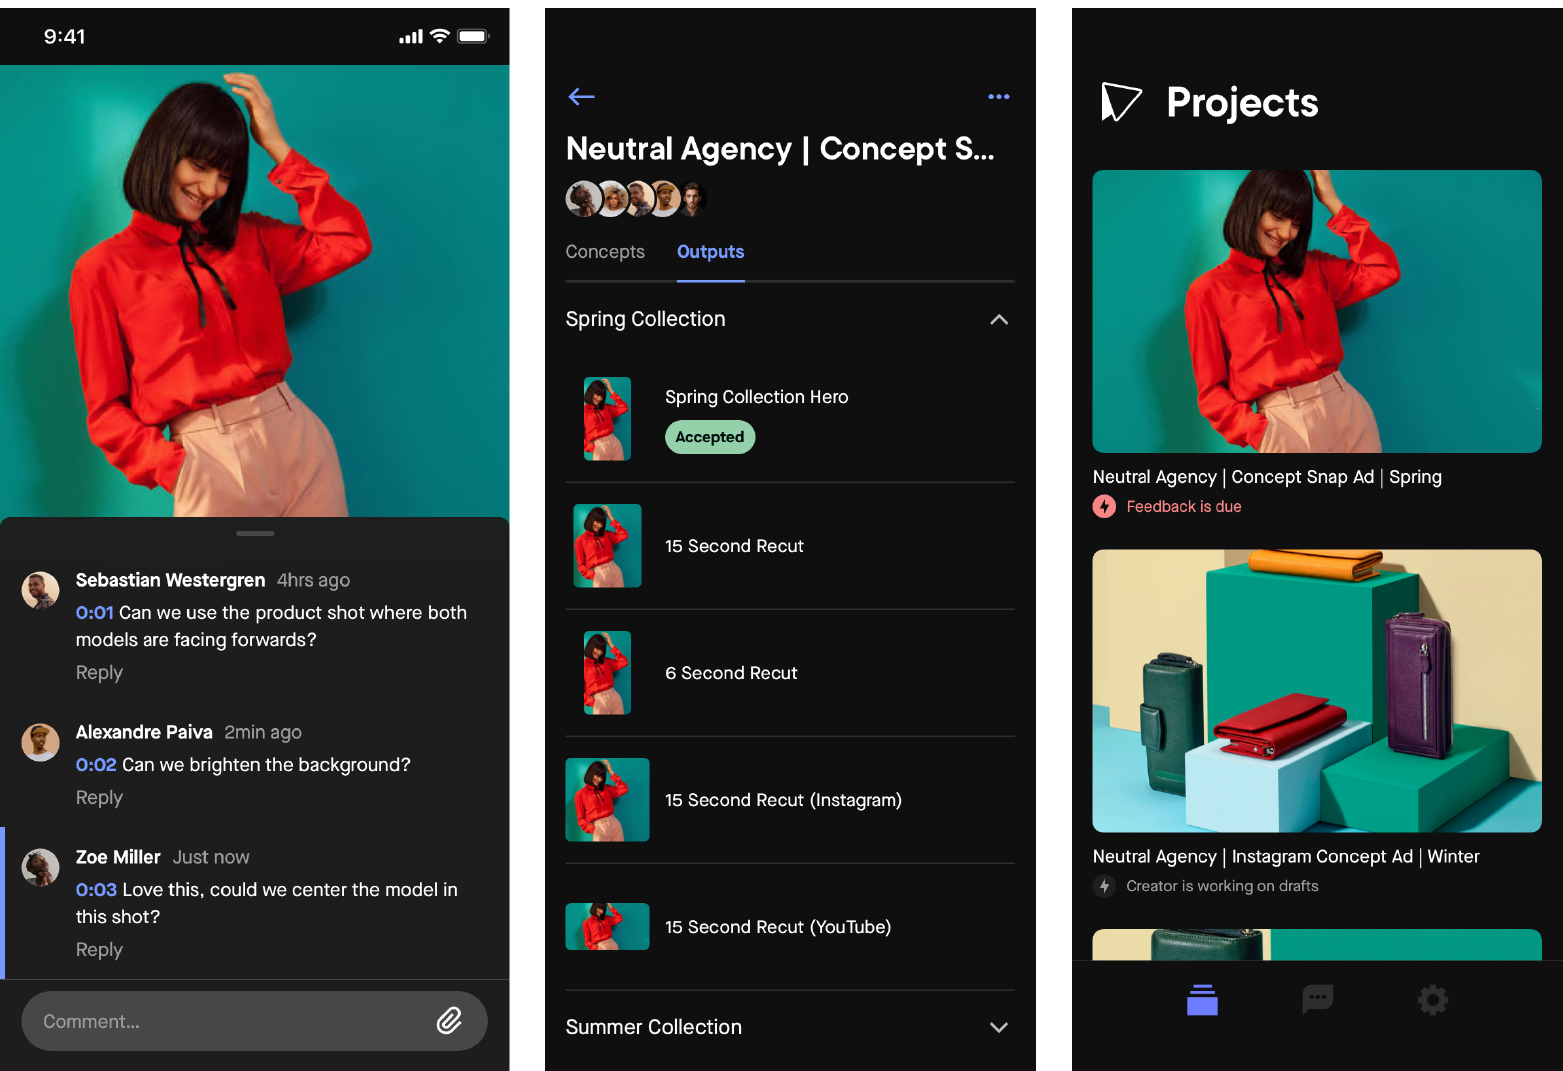Viewport: 1563px width, 1071px height.
Task: Open 15 Second Recut (Instagram) thumbnail
Action: 607,799
